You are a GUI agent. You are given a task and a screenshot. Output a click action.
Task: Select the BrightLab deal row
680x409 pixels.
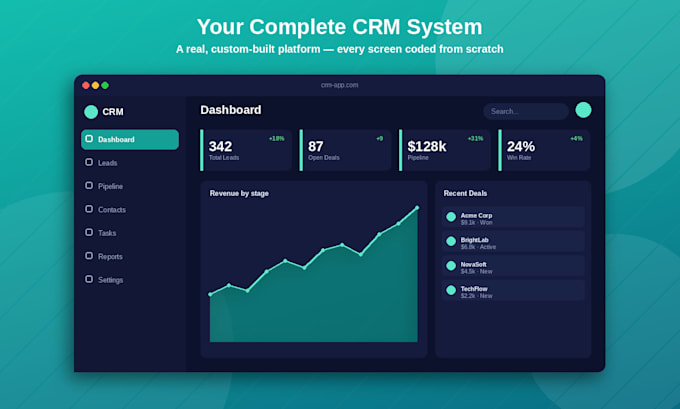click(513, 242)
